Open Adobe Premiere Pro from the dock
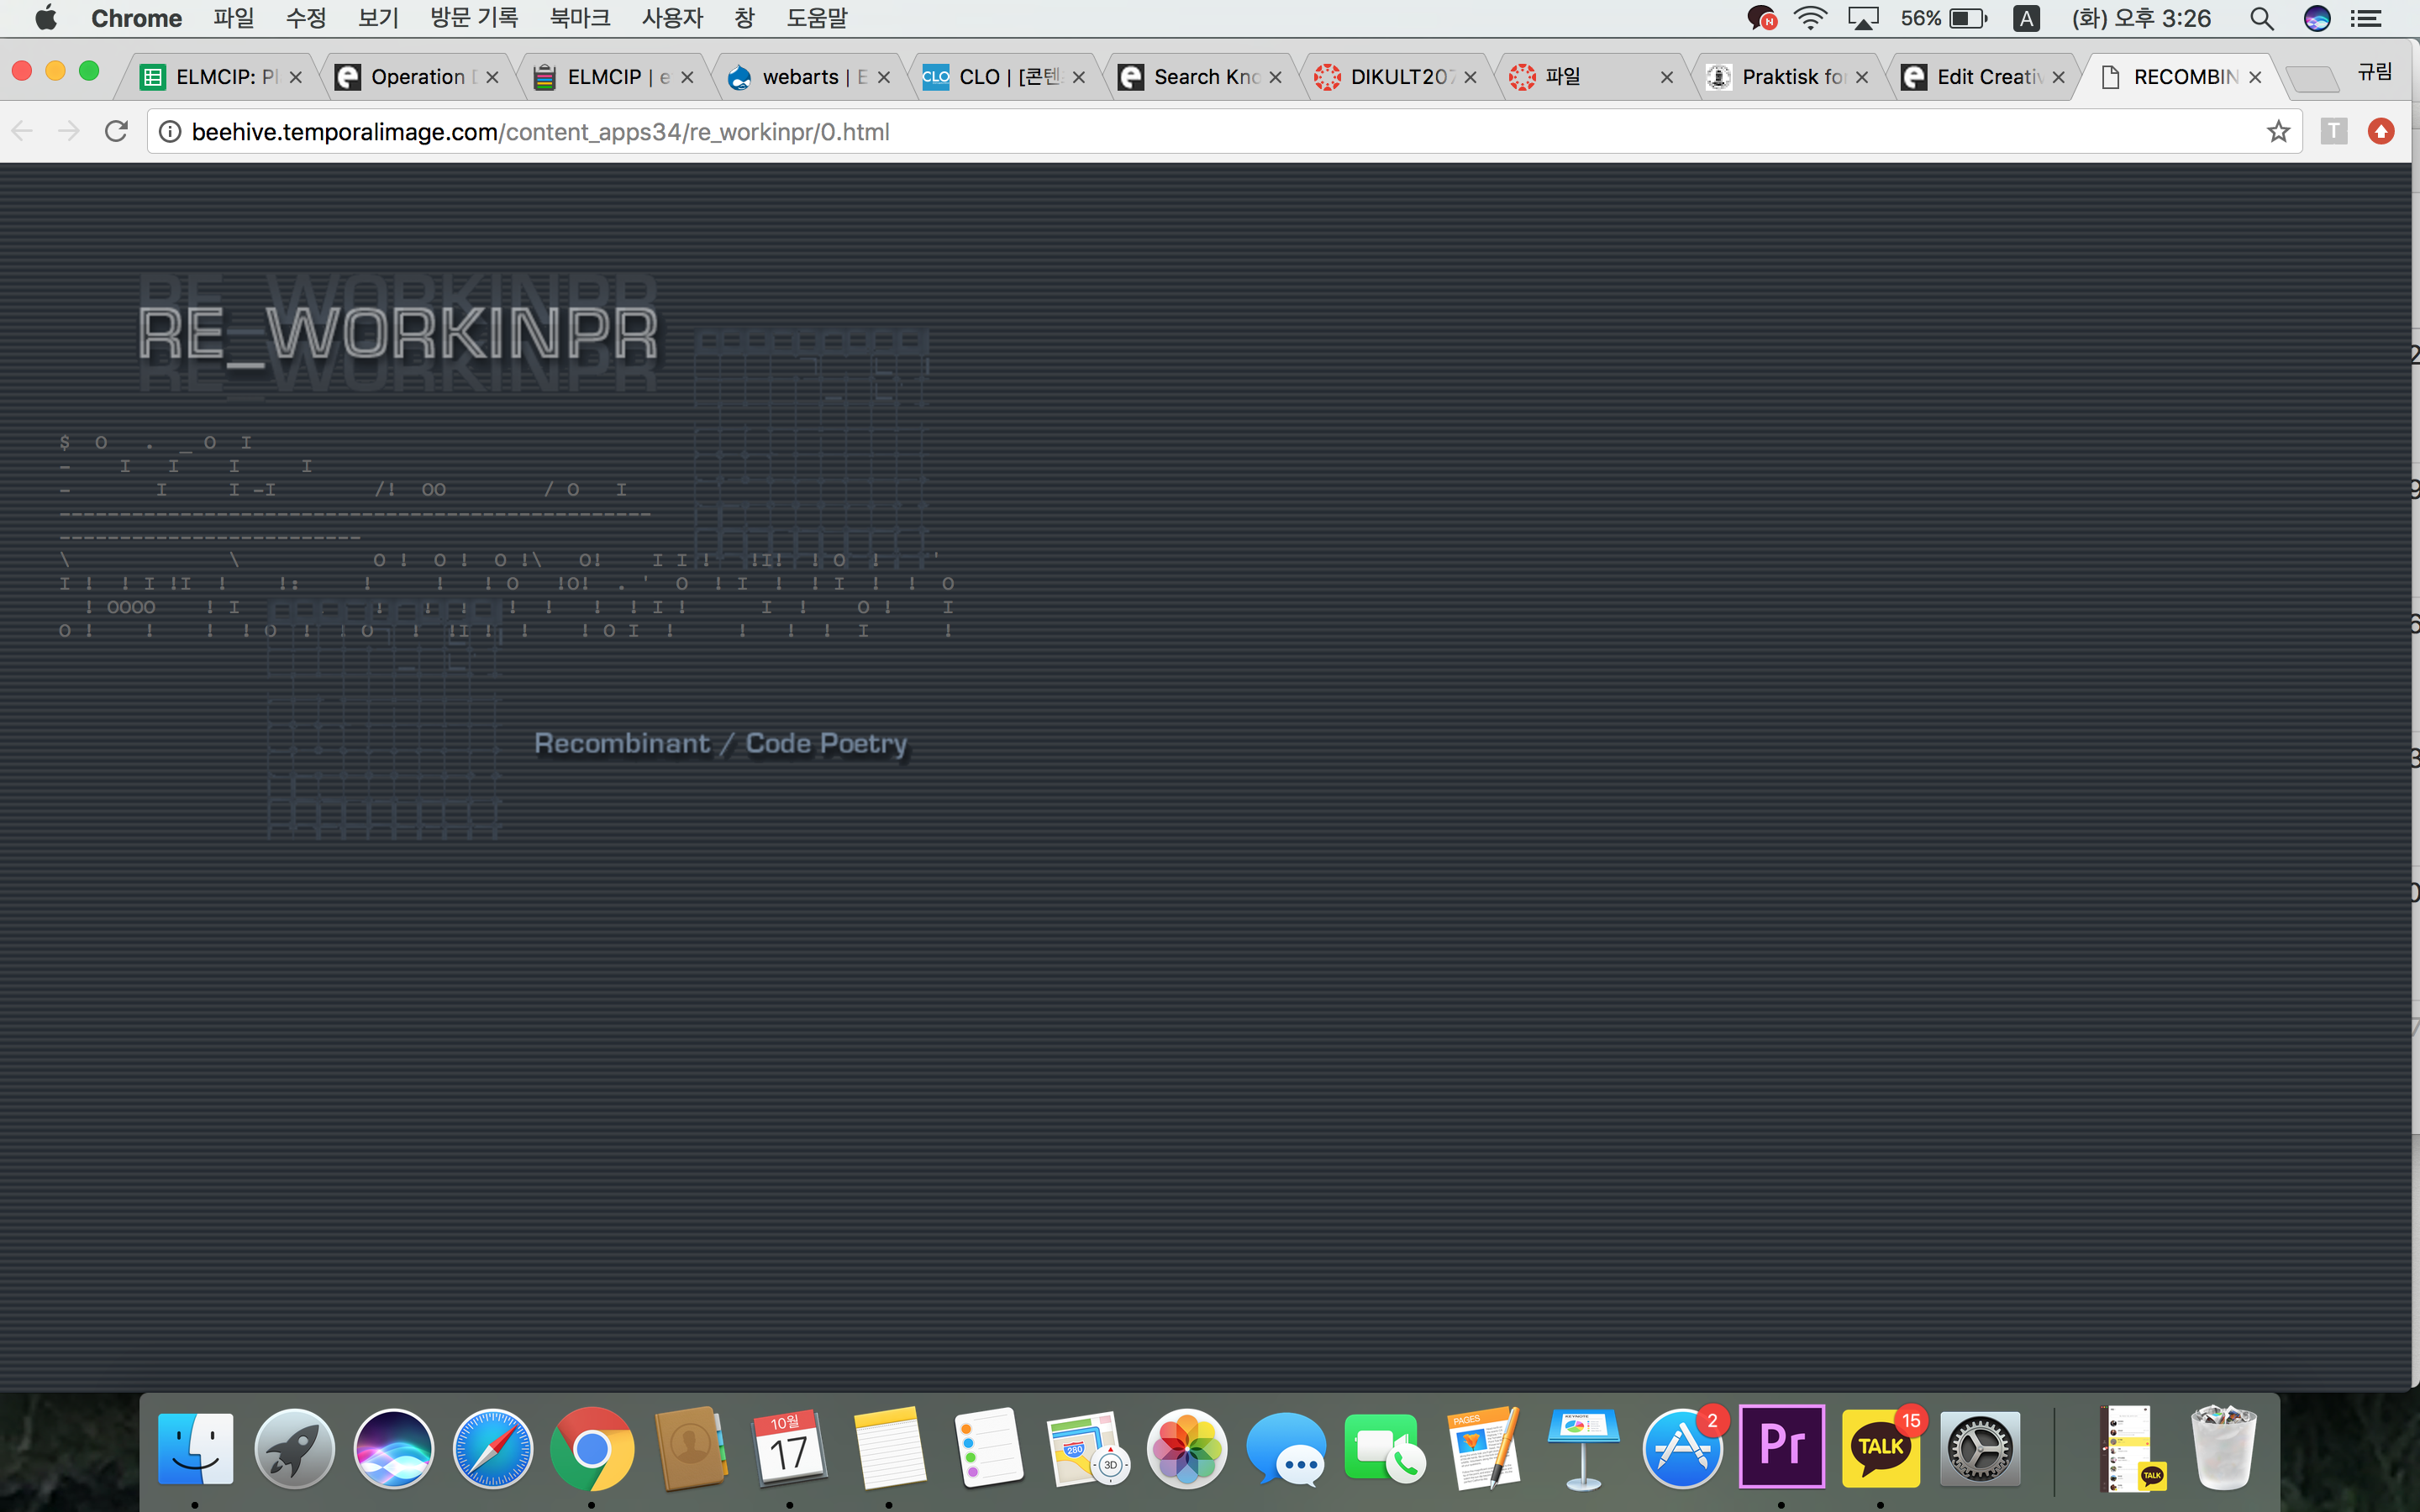Screen dimensions: 2420x1512 [x=1781, y=1446]
